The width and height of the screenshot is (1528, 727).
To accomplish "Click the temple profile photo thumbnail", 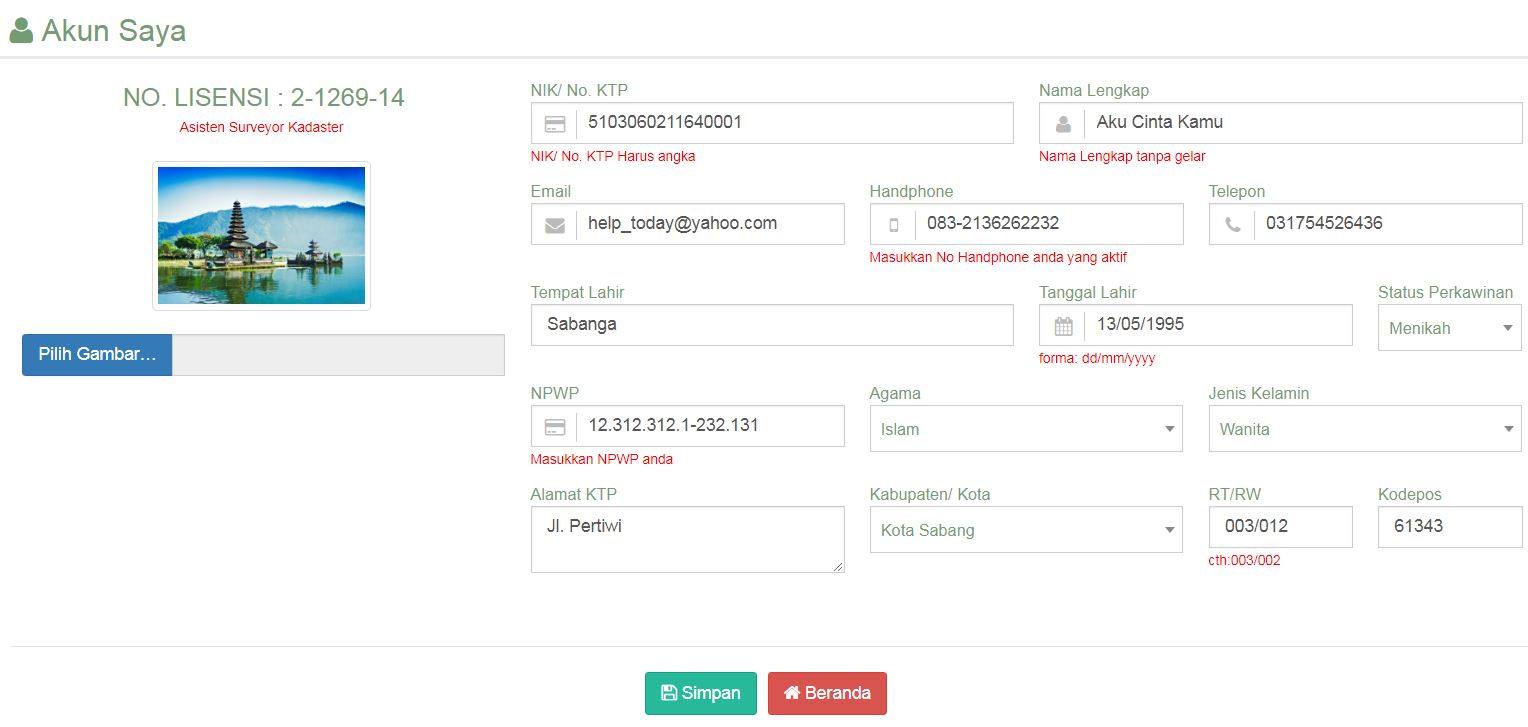I will (261, 236).
